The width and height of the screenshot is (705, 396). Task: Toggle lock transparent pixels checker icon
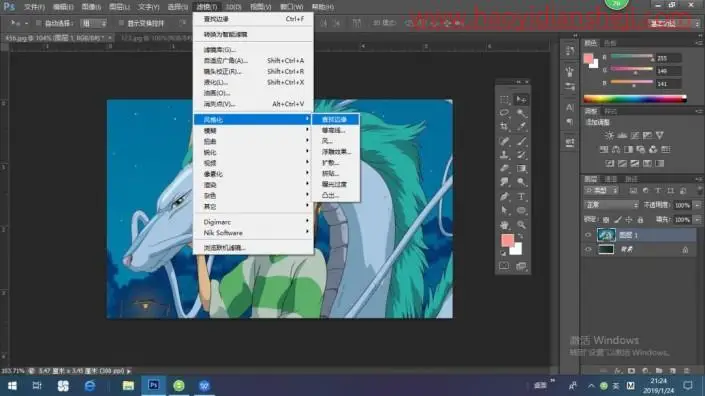click(x=606, y=220)
